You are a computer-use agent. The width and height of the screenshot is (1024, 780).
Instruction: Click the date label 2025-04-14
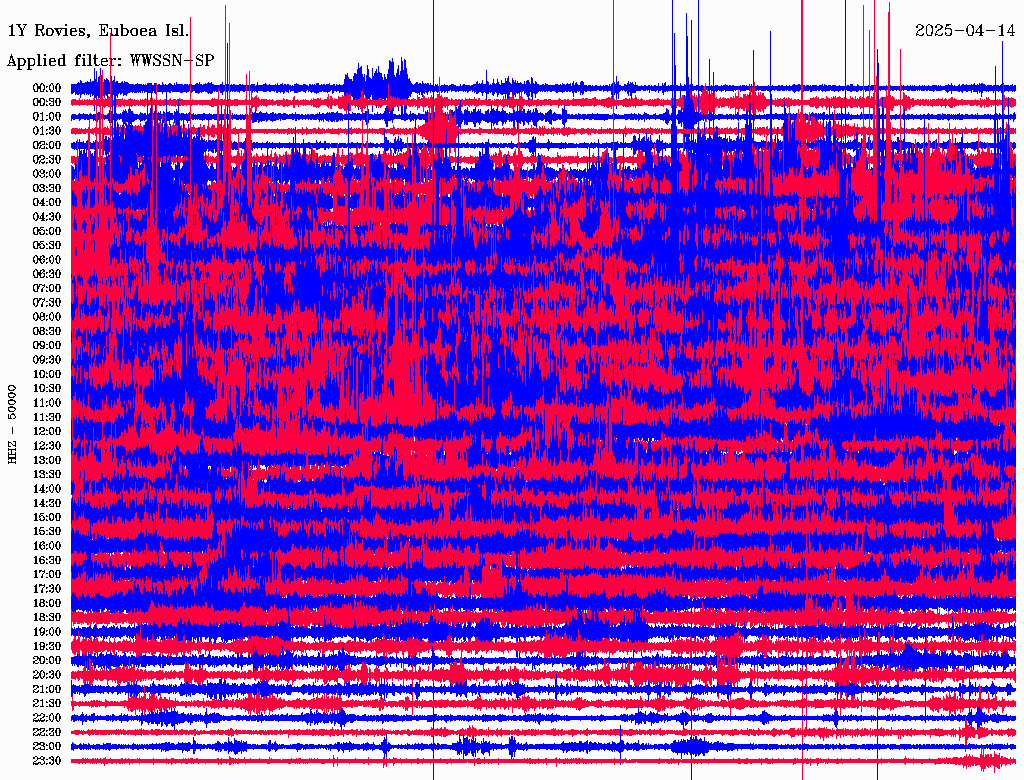965,30
